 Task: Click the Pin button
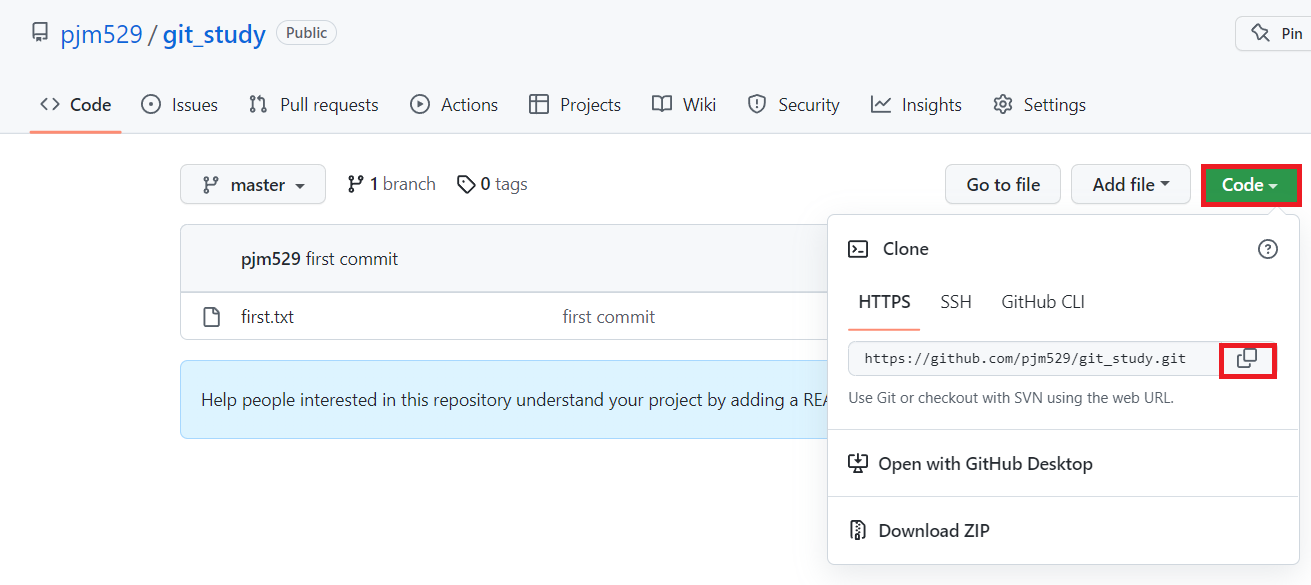(1274, 34)
